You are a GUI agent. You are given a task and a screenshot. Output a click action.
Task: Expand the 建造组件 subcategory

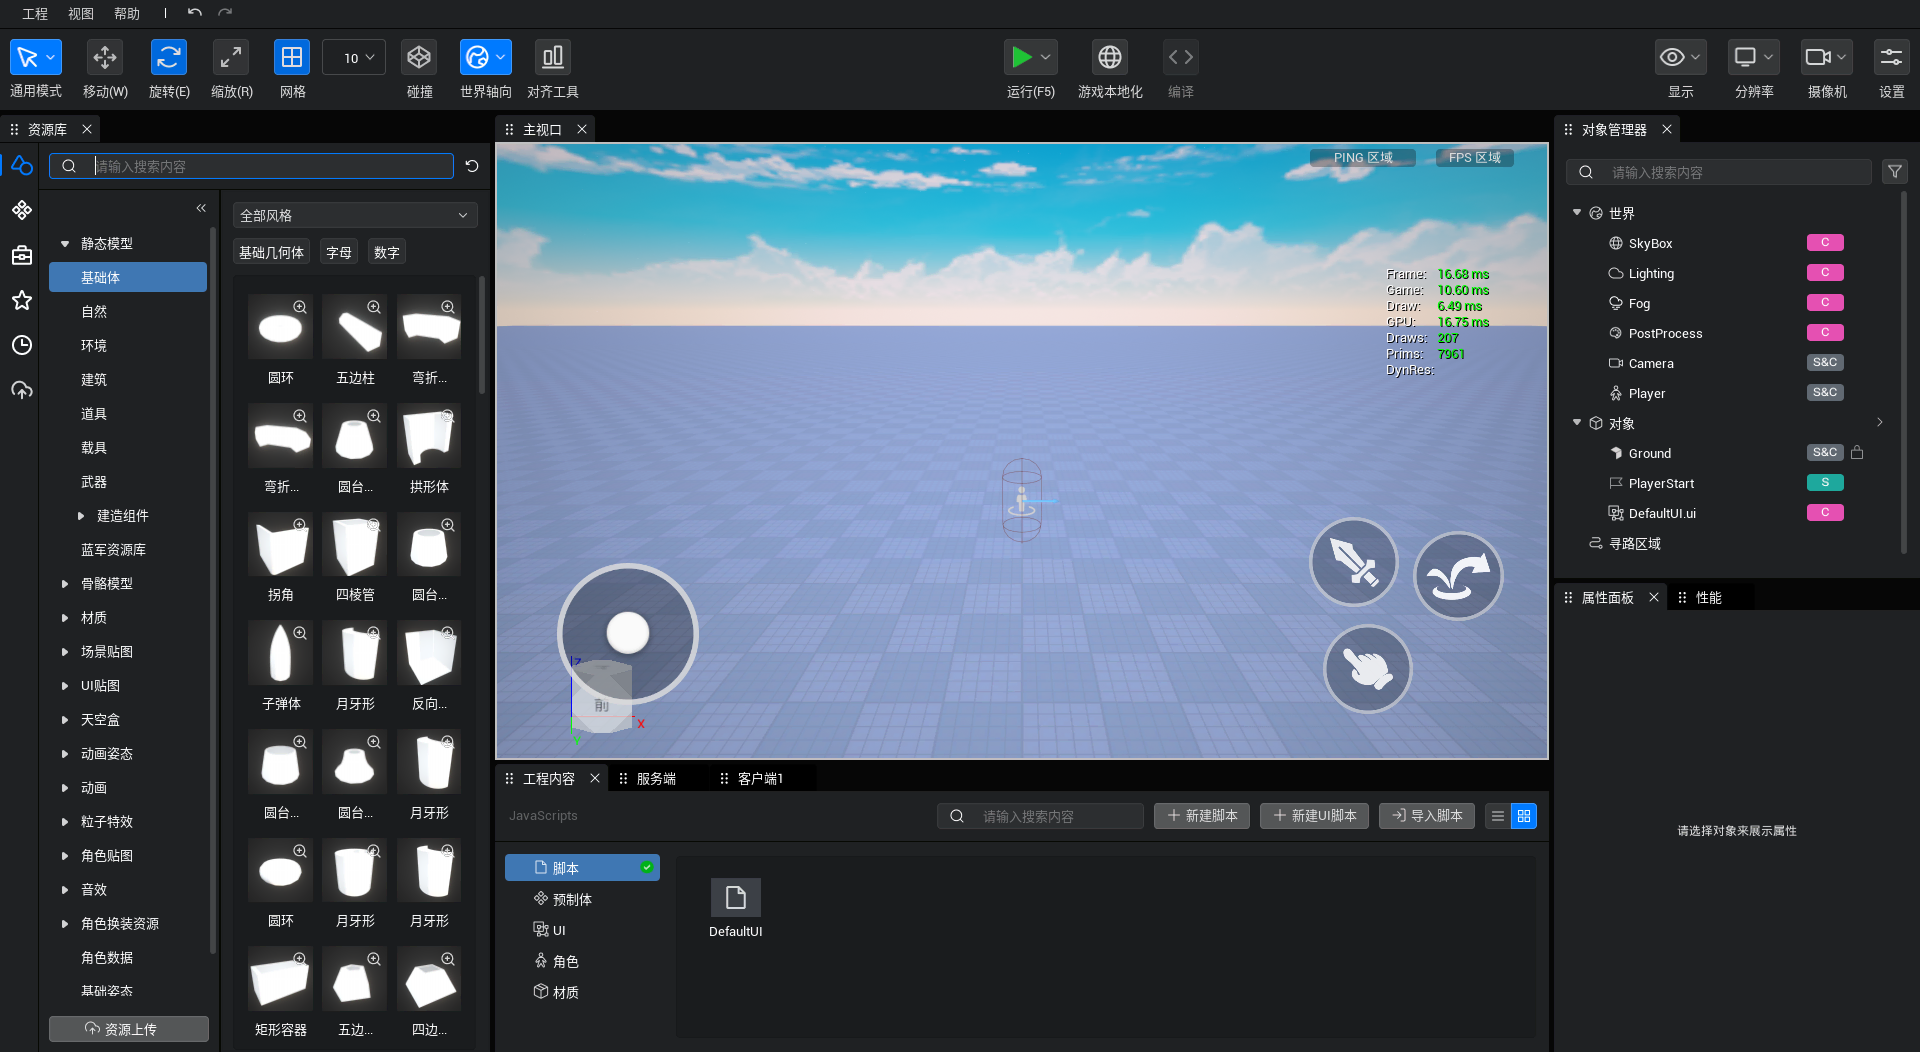point(81,516)
